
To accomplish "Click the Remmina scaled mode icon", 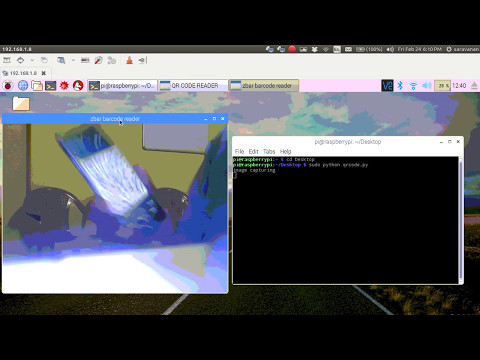I will 20,60.
